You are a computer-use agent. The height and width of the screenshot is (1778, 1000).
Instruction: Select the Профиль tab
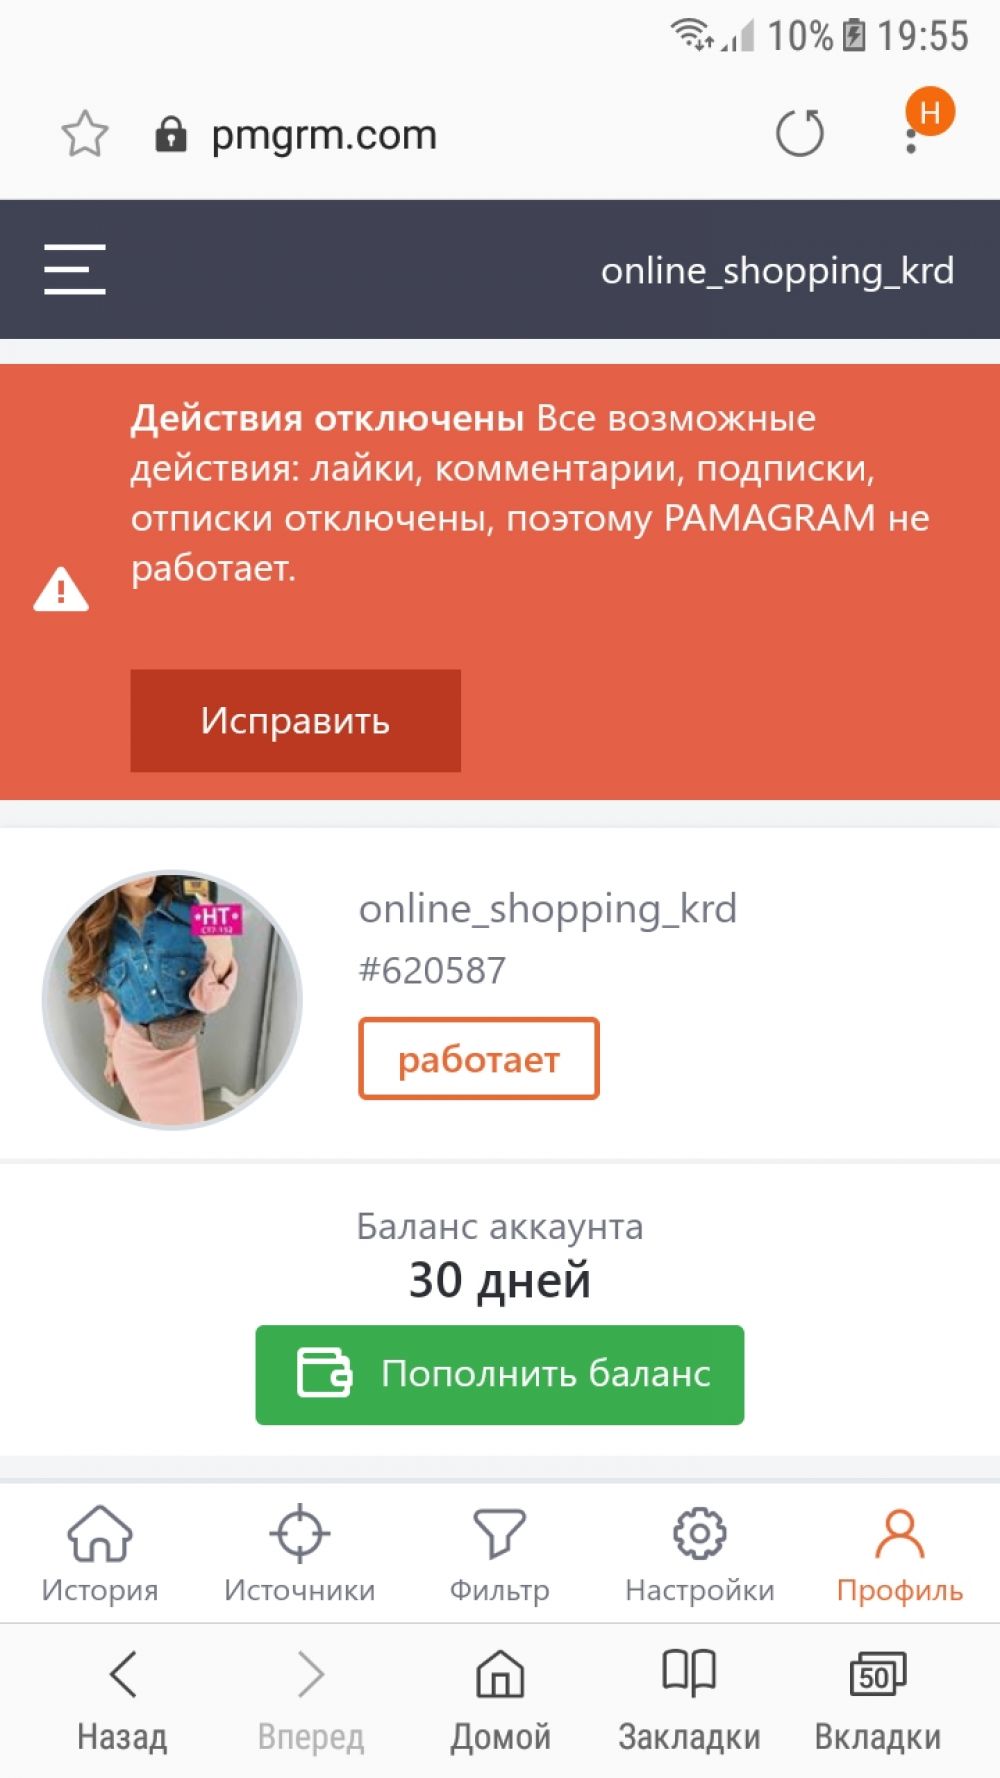(900, 1554)
